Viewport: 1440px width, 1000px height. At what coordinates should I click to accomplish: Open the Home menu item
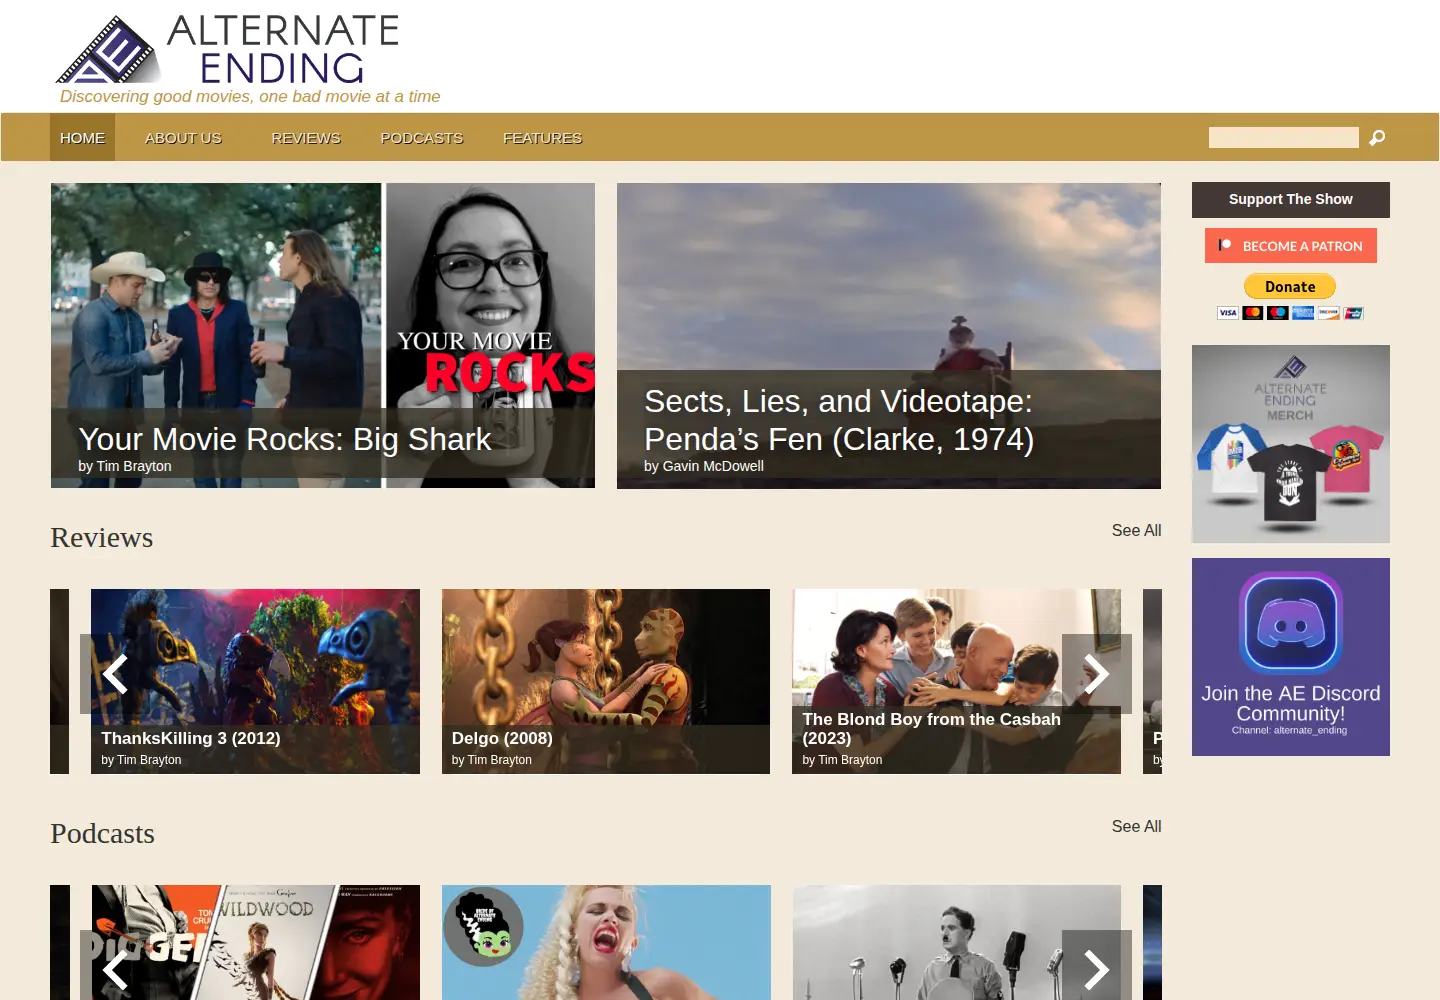[82, 138]
